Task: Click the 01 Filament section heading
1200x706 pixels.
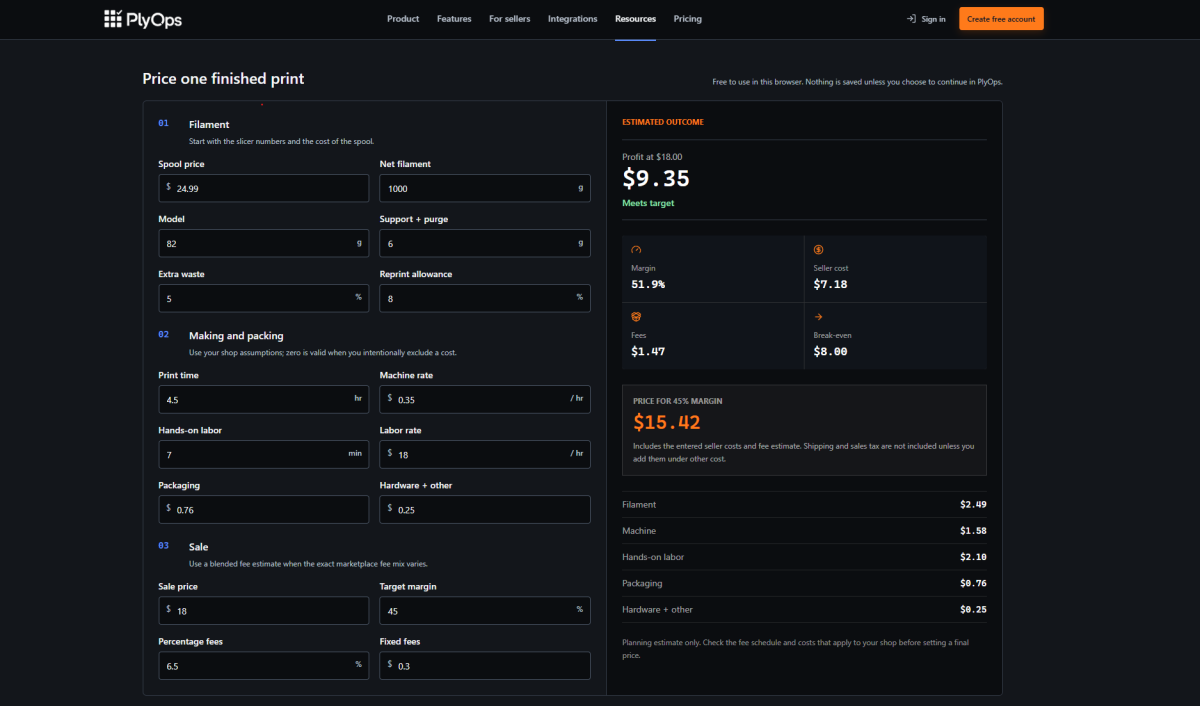Action: [194, 124]
